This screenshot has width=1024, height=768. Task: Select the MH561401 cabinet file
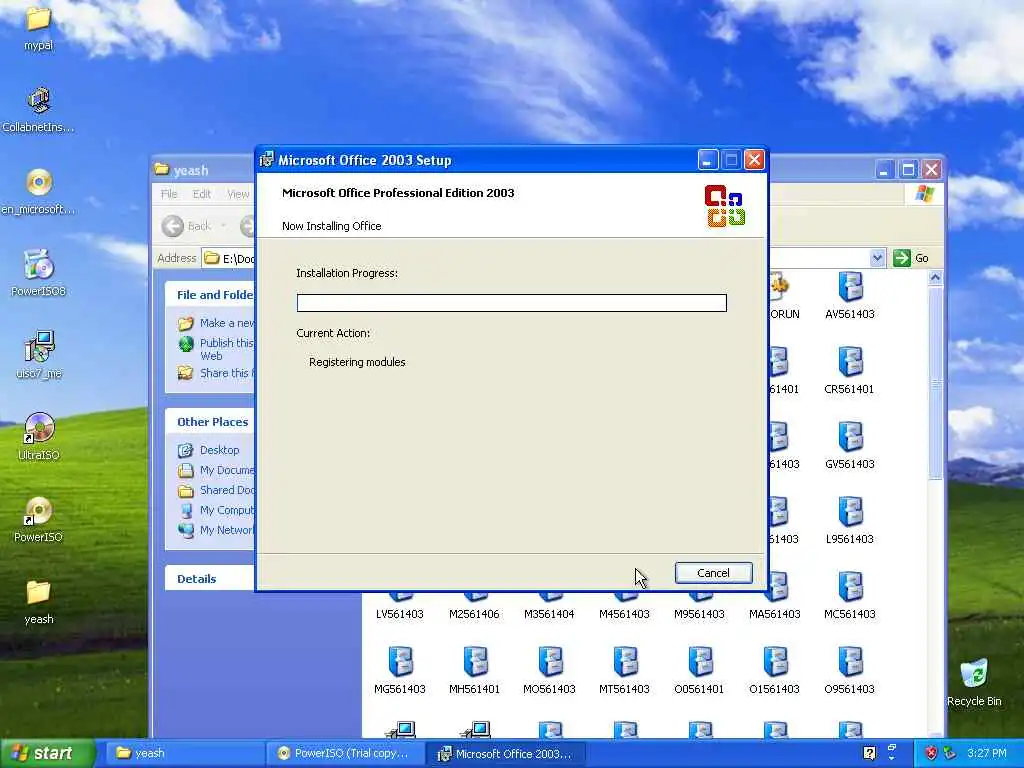(474, 671)
